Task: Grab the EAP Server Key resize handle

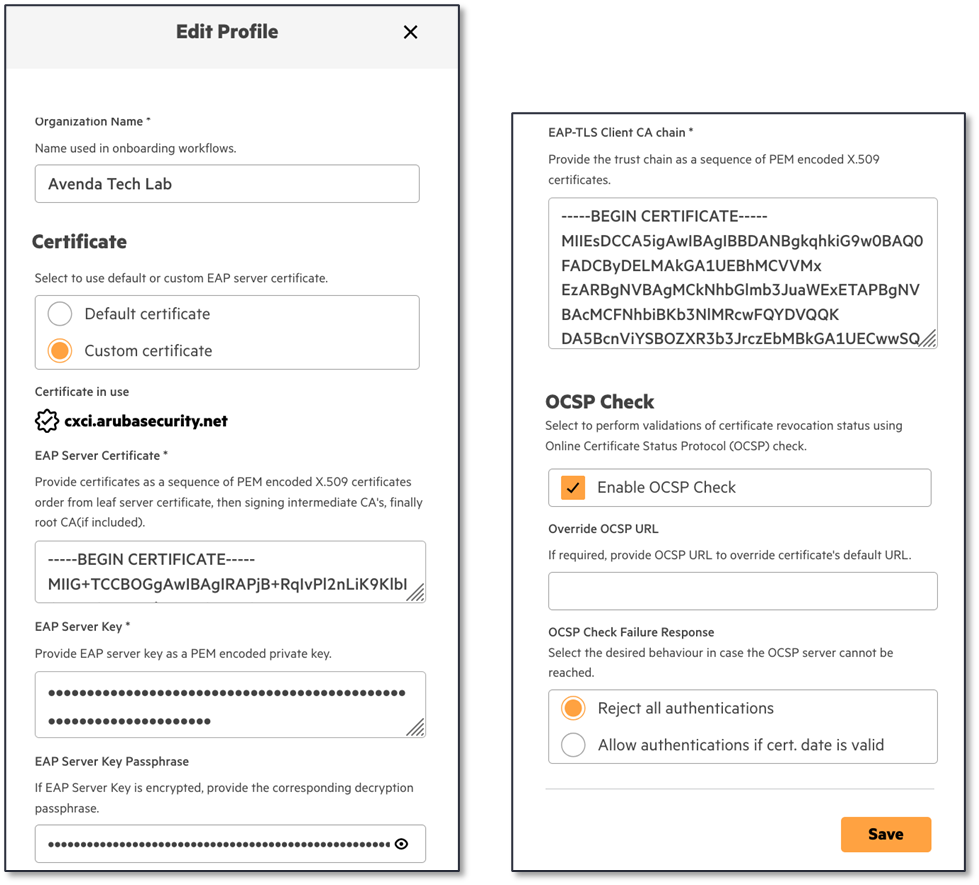Action: click(415, 727)
